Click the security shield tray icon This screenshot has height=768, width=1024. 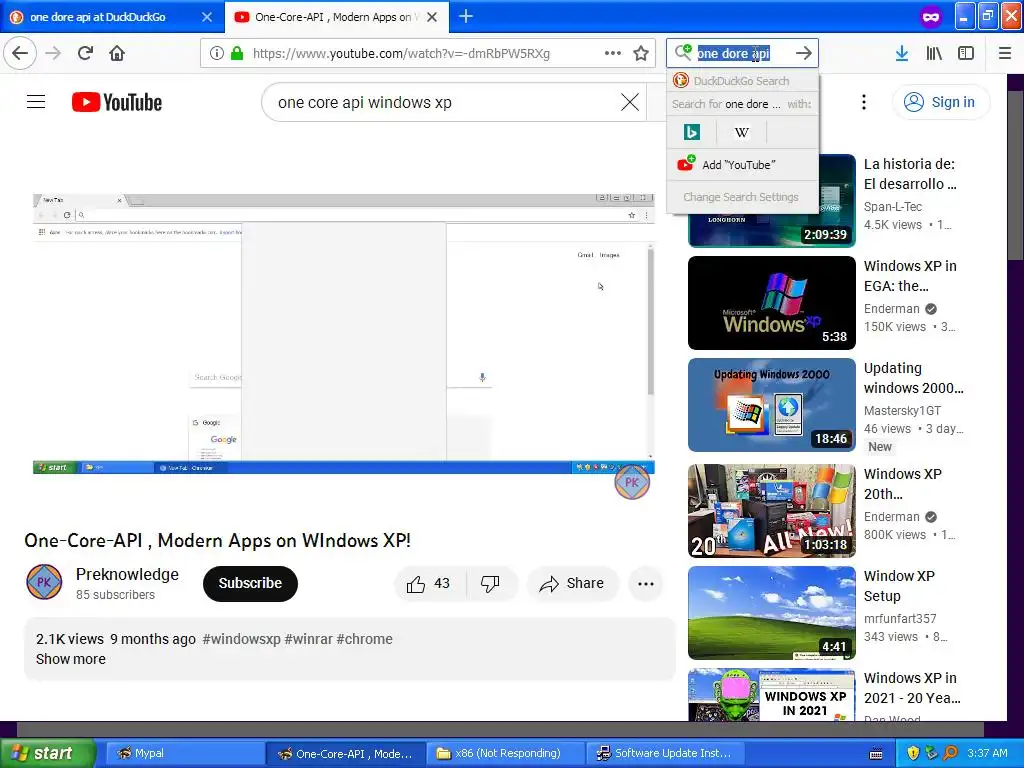tap(913, 753)
